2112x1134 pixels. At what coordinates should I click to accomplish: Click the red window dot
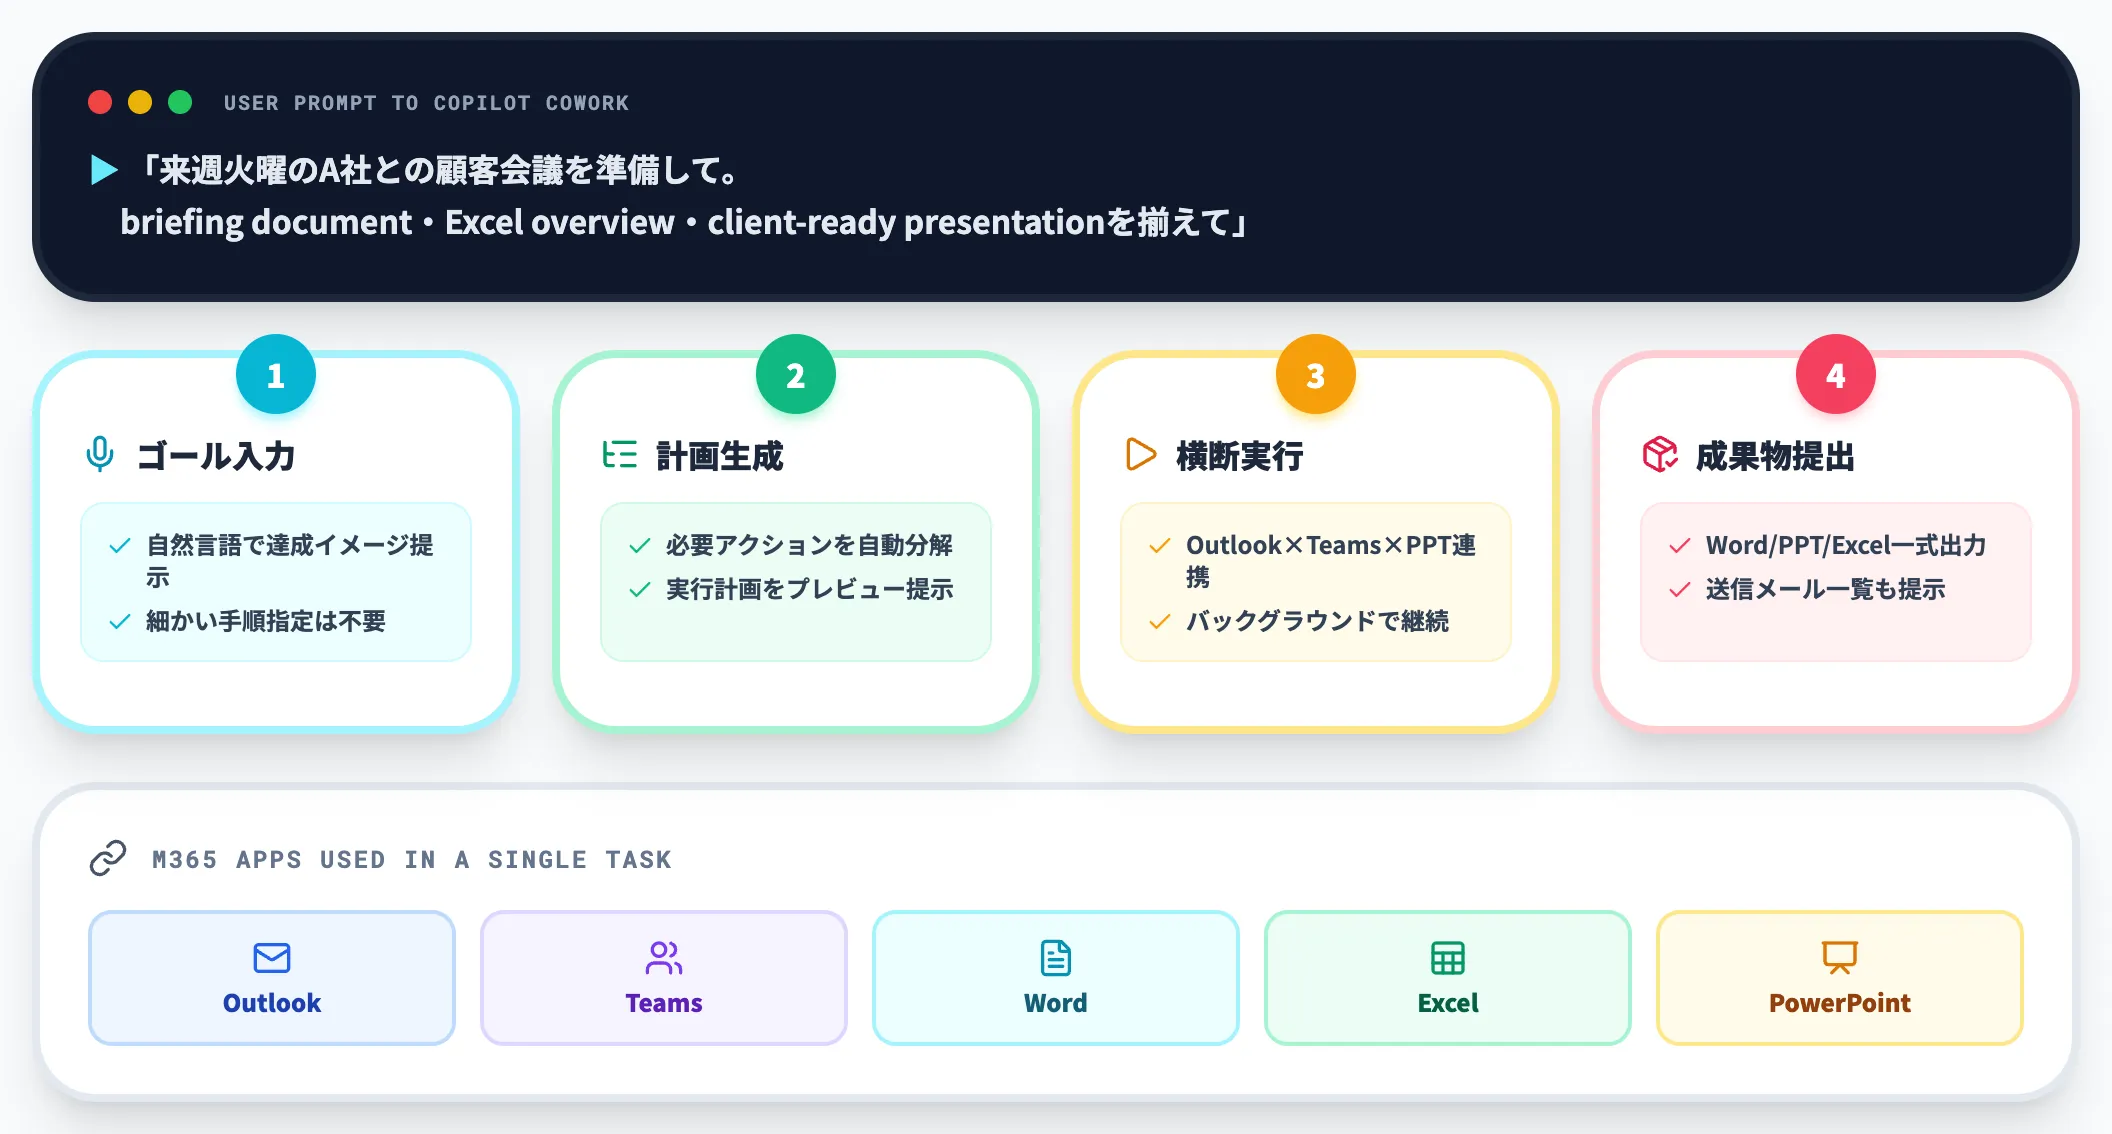pyautogui.click(x=100, y=102)
